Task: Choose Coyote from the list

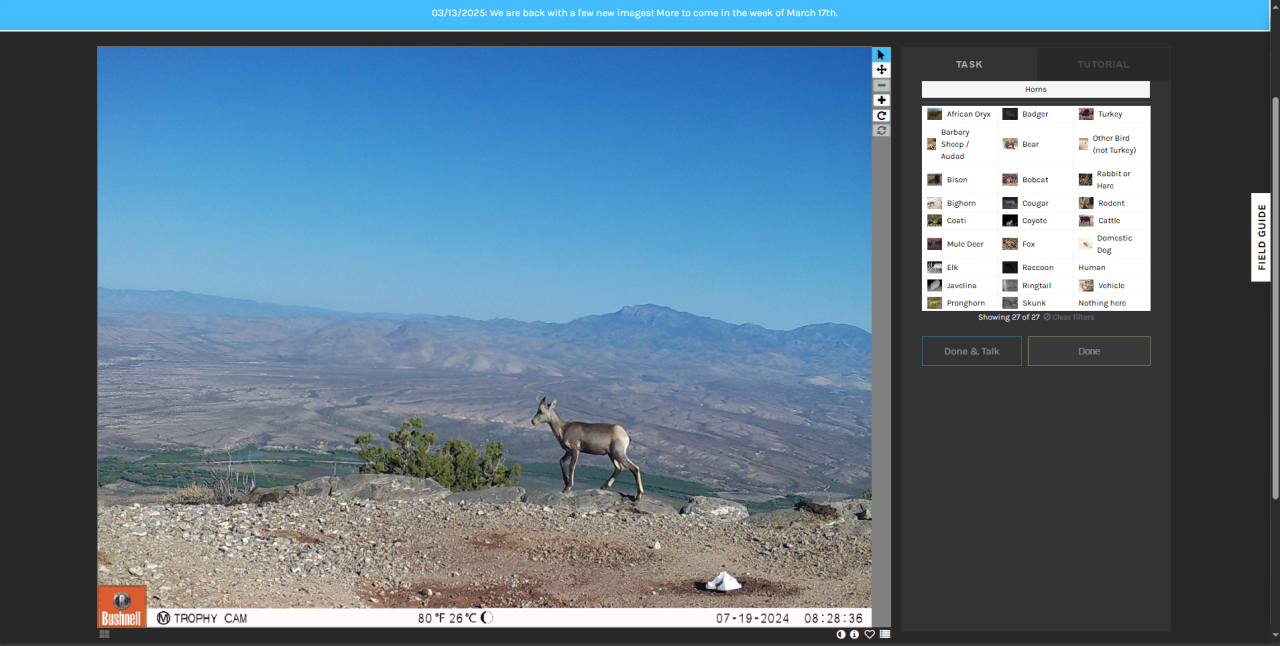Action: pyautogui.click(x=1036, y=220)
